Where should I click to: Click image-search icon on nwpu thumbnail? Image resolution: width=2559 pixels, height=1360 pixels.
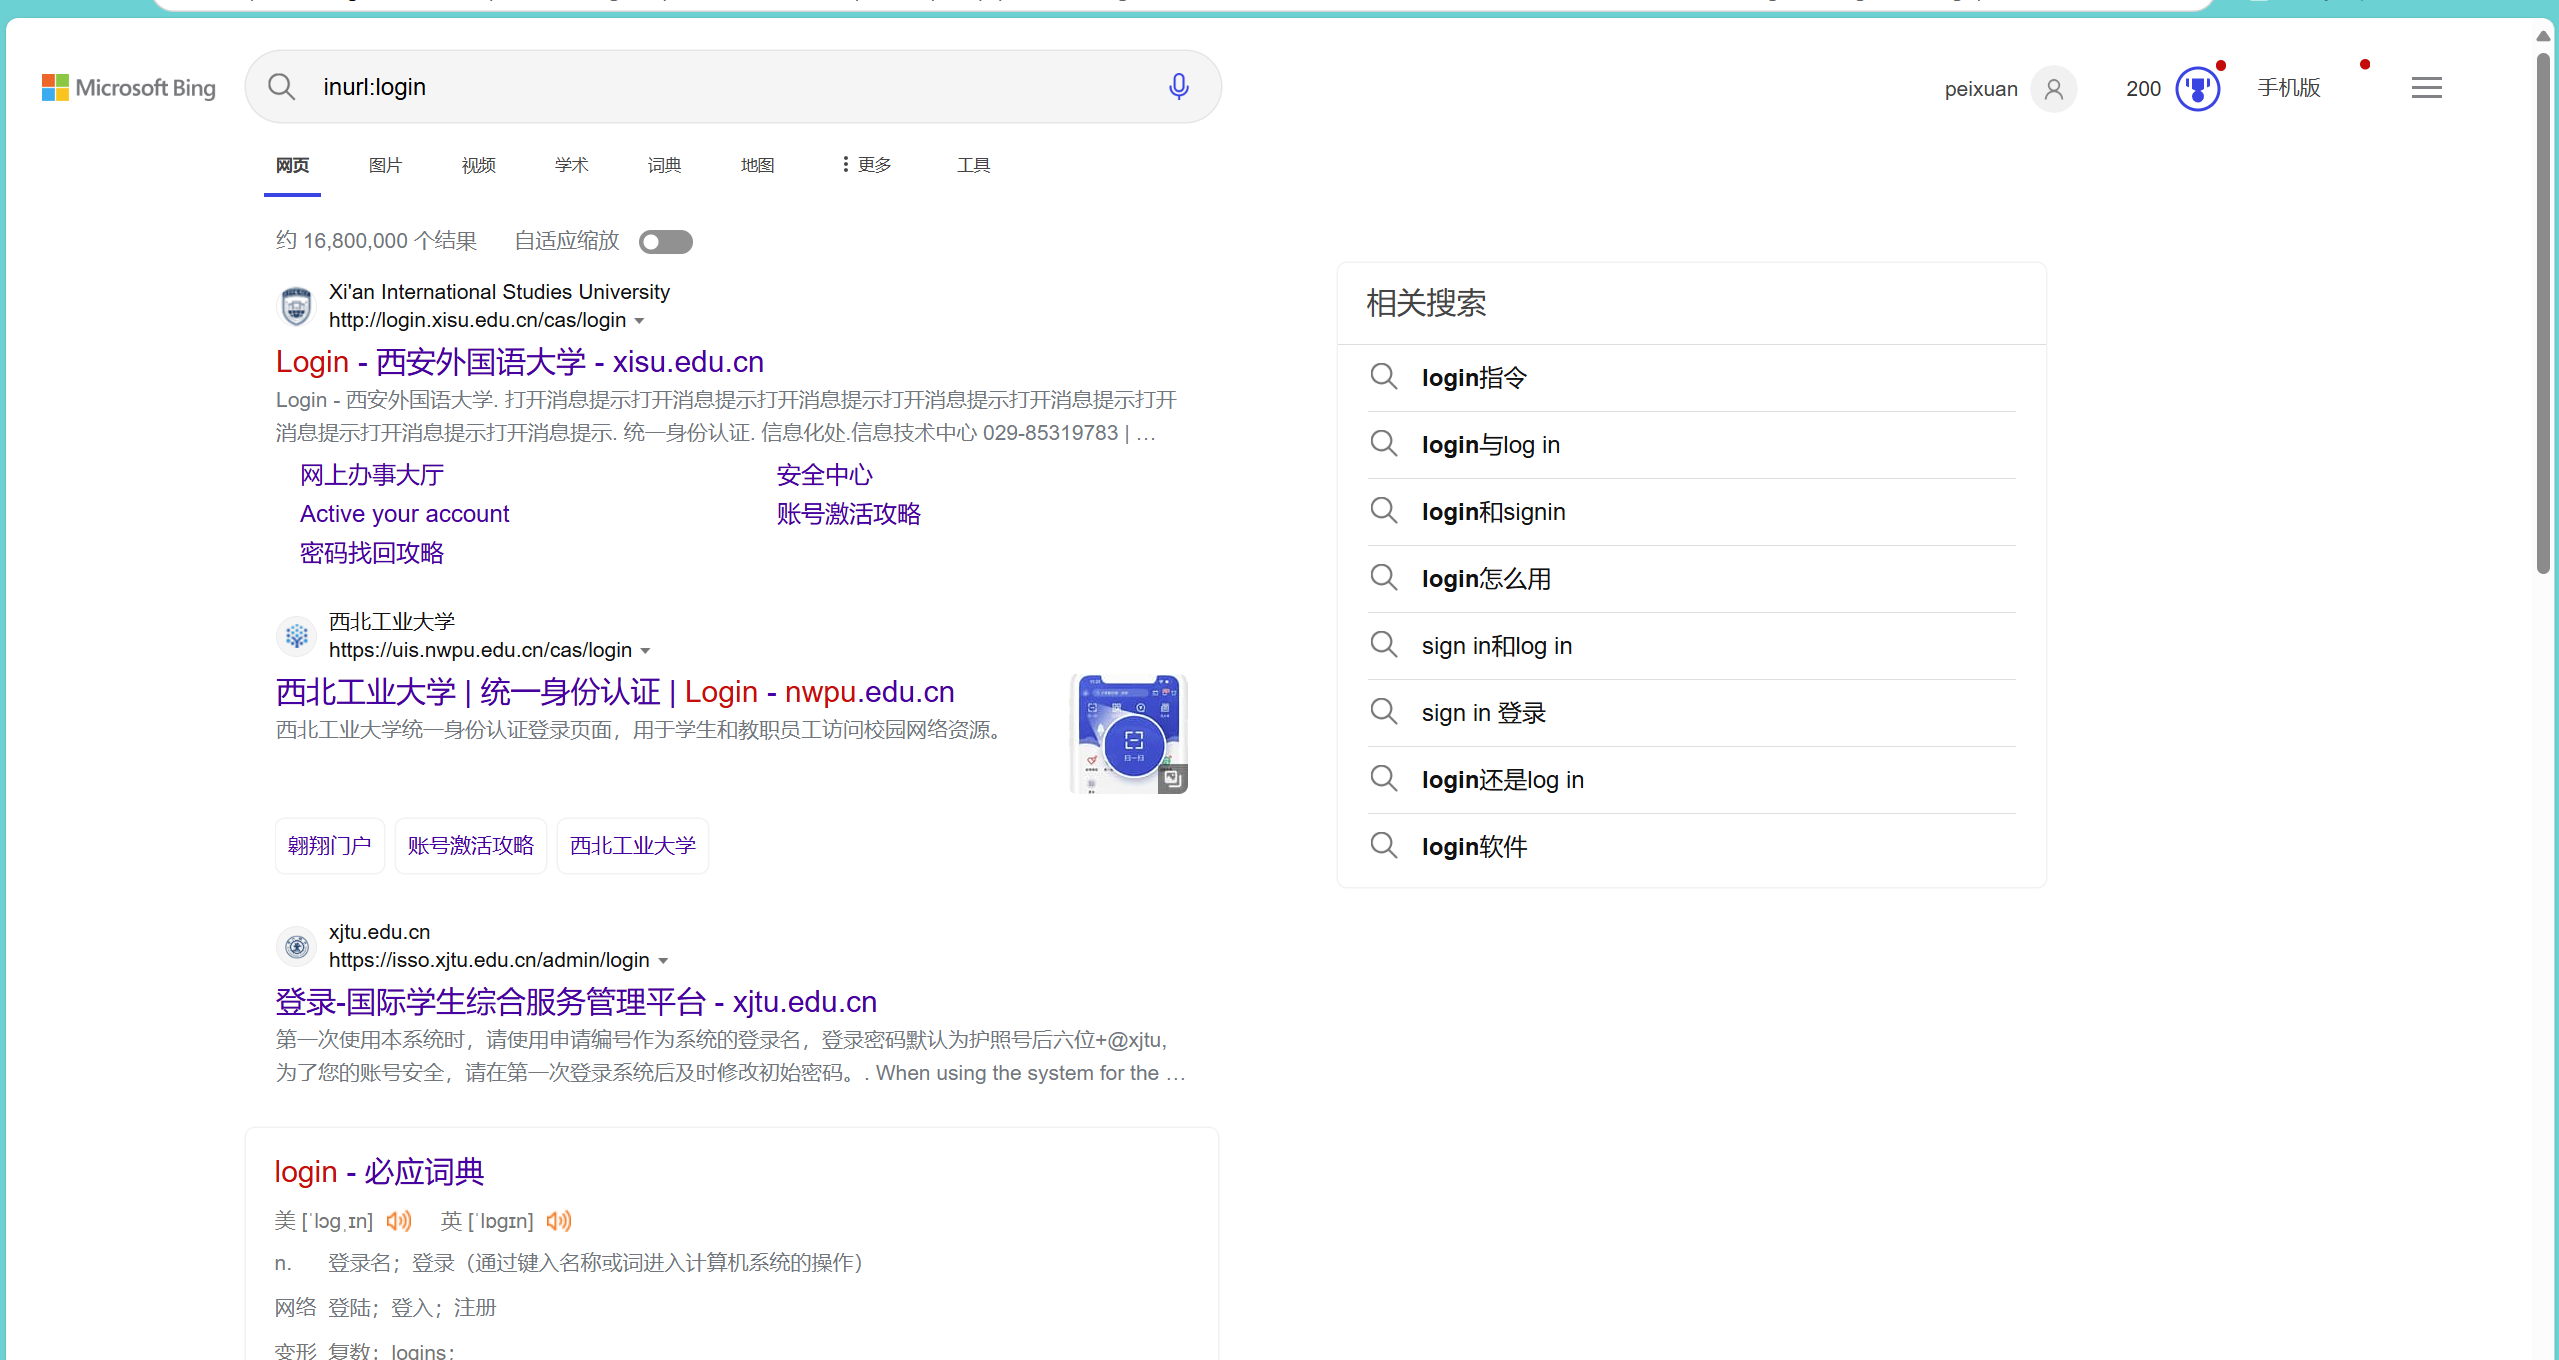pyautogui.click(x=1172, y=778)
